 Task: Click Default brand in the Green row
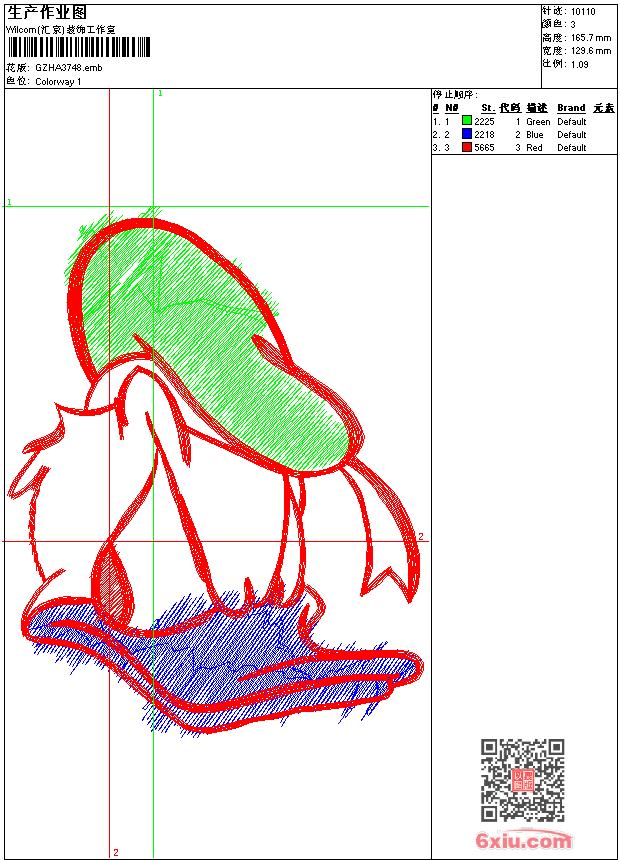click(572, 121)
